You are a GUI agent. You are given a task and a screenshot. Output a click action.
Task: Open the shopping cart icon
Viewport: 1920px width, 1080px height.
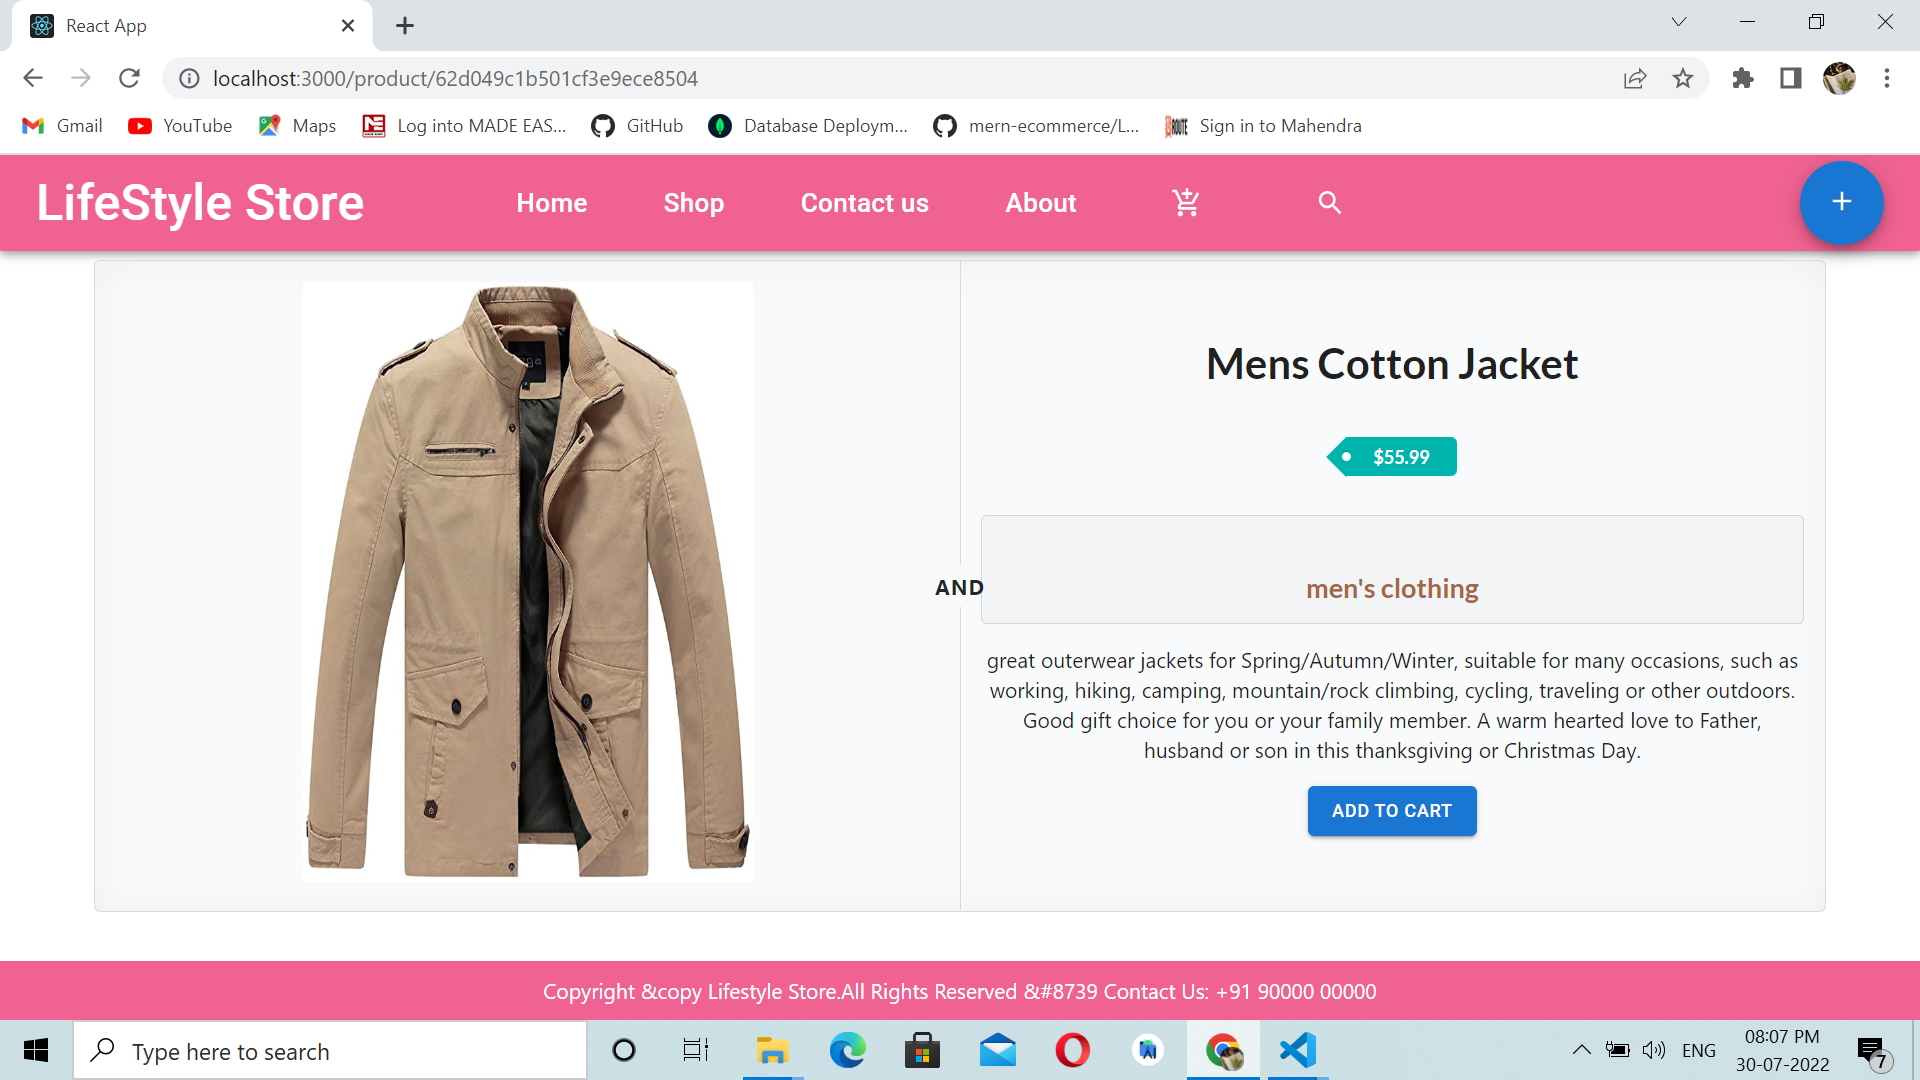pos(1186,203)
